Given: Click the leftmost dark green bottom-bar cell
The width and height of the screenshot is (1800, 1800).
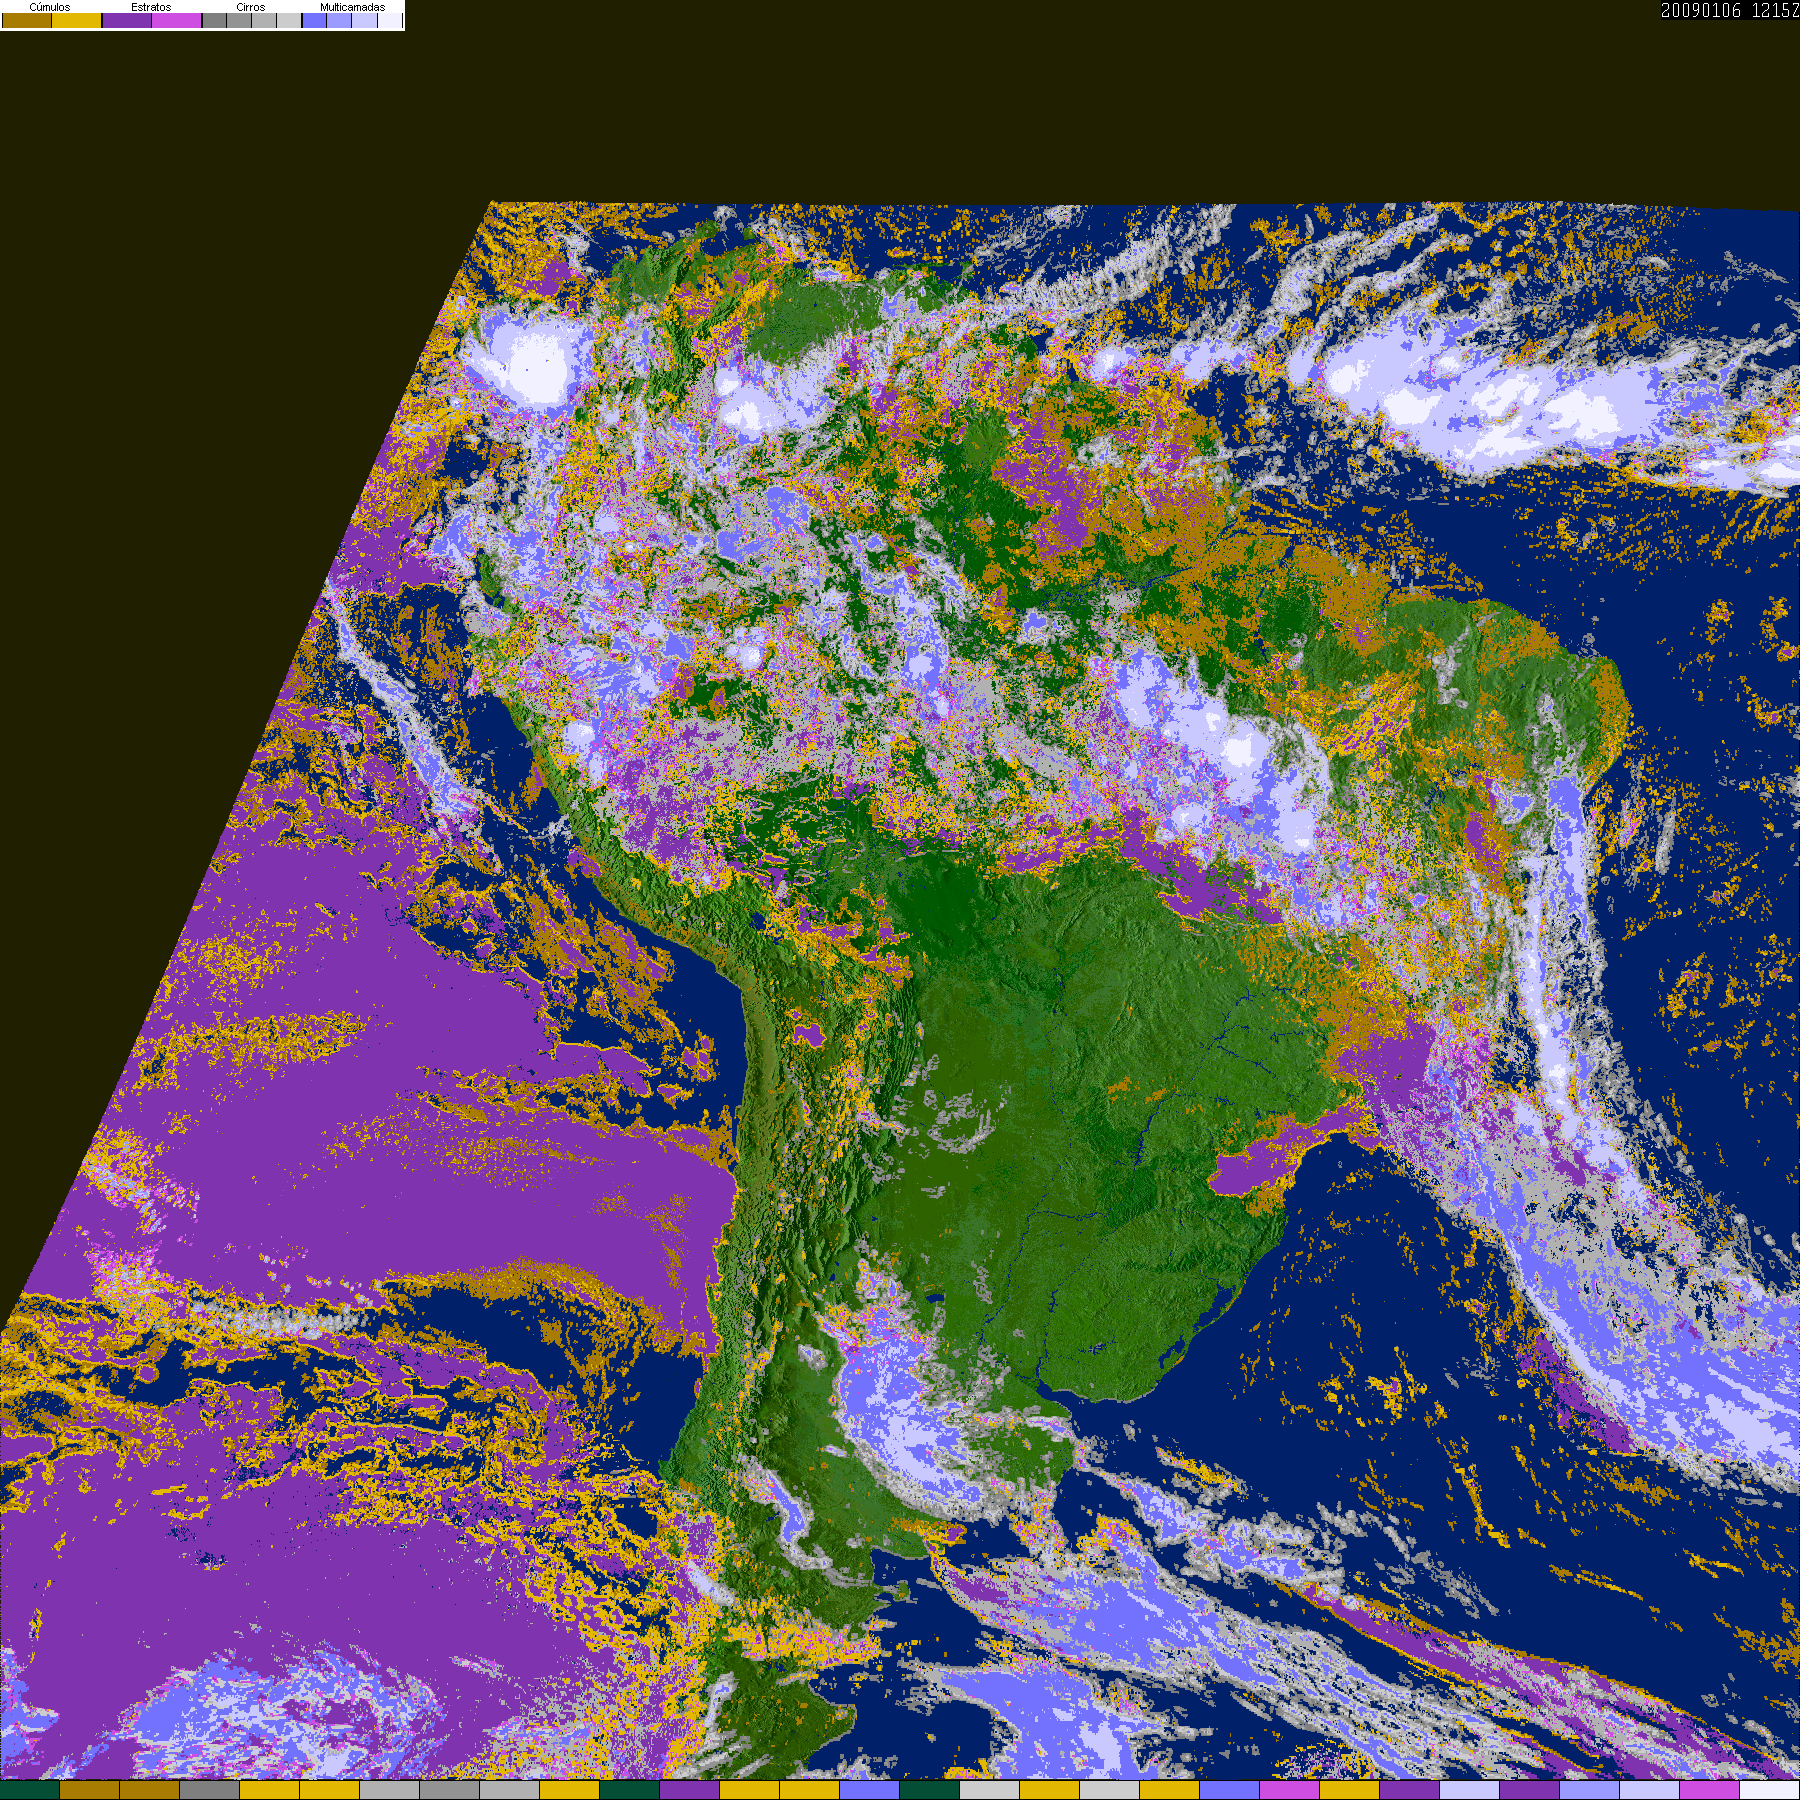Looking at the screenshot, I should point(30,1790).
